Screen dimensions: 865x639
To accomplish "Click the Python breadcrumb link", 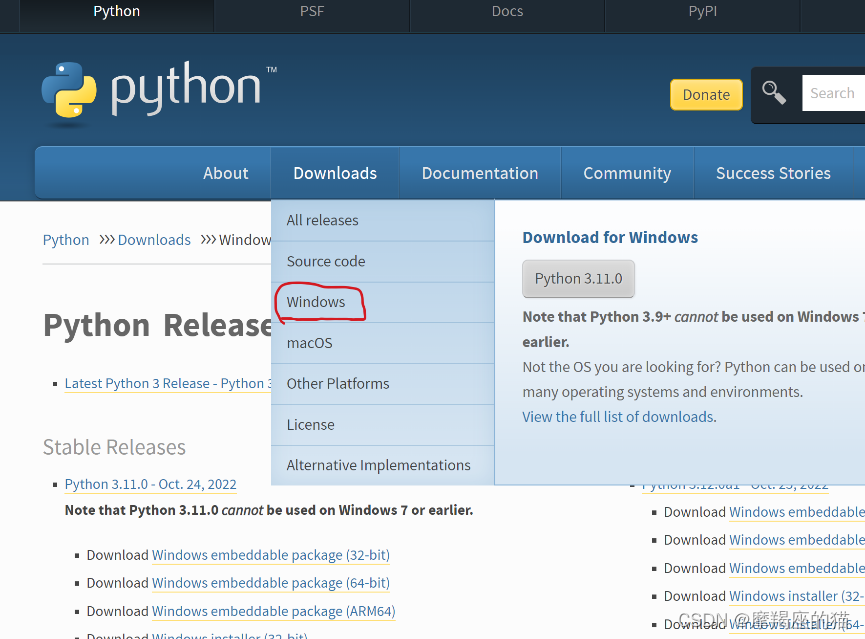I will click(x=66, y=240).
